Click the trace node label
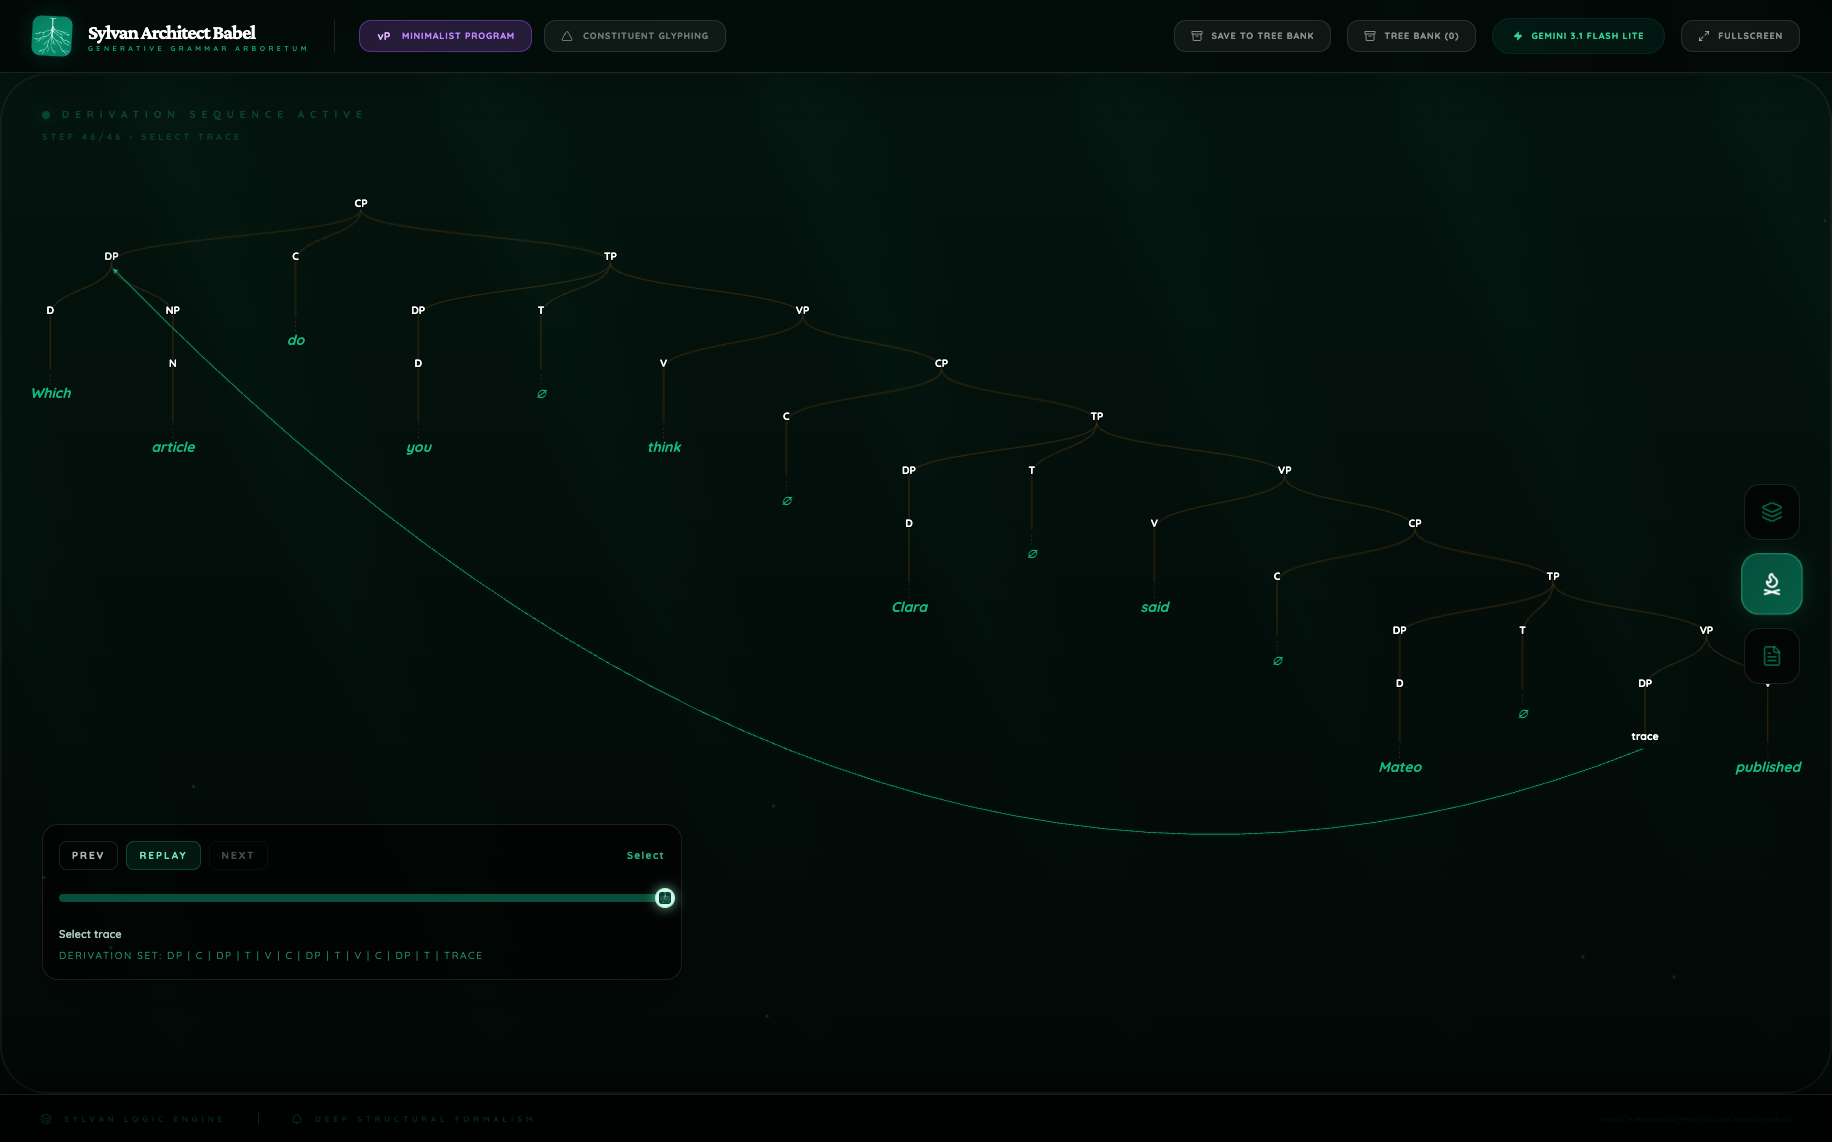The height and width of the screenshot is (1142, 1832). [1644, 737]
